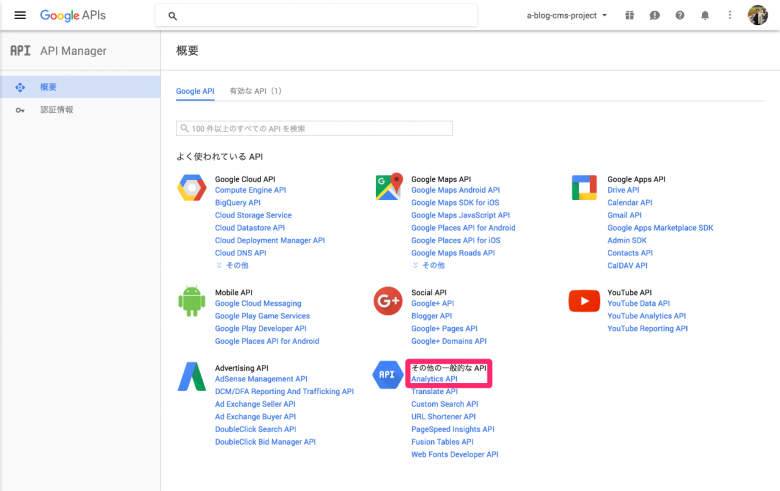
Task: Open Admin SDK link
Action: pos(627,240)
